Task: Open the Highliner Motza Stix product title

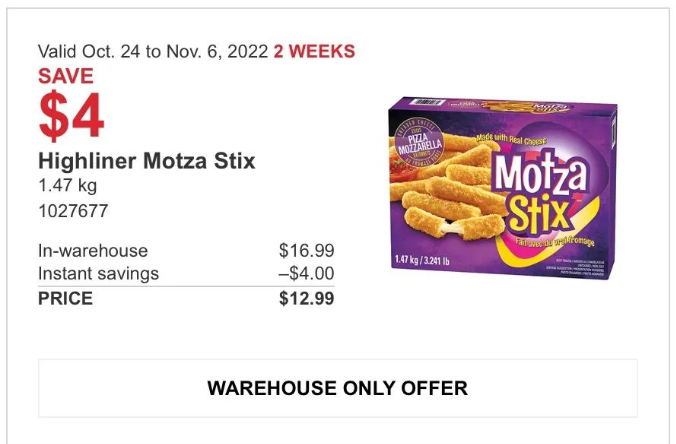Action: [x=146, y=161]
